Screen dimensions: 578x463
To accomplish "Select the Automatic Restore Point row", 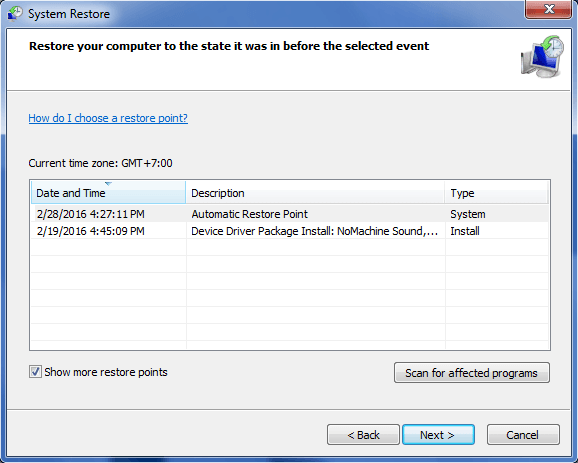I will 290,214.
